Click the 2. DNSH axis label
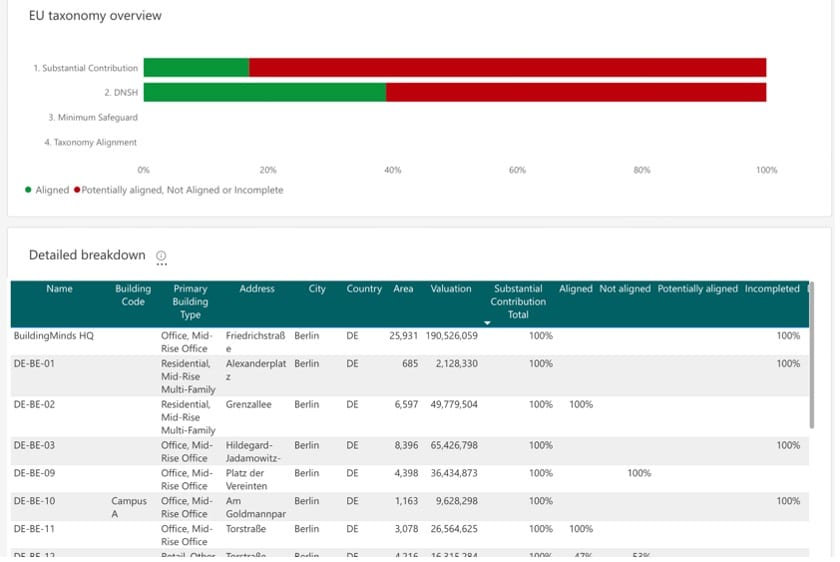This screenshot has height=562, width=840. pyautogui.click(x=121, y=93)
